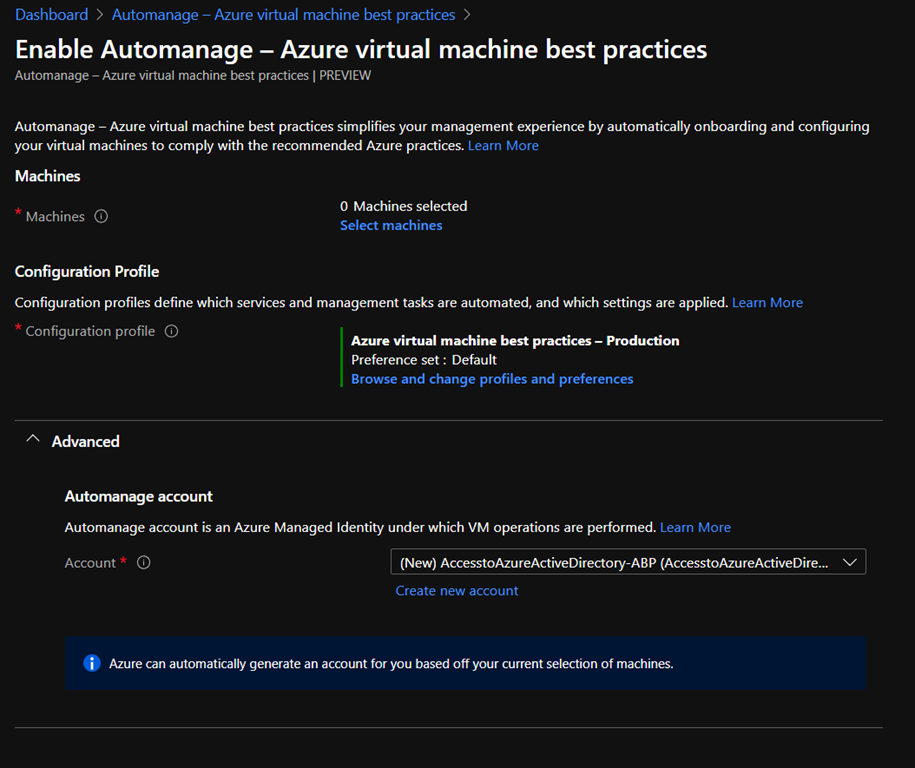This screenshot has height=768, width=915.
Task: Click the info icon beside Configuration profile
Action: click(x=171, y=331)
